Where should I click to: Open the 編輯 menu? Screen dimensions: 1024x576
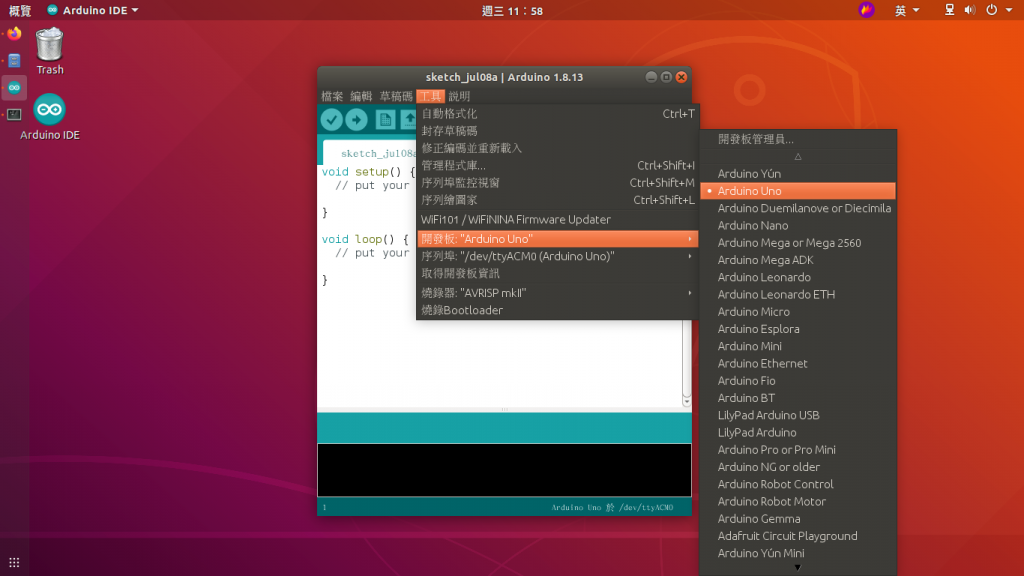tap(361, 96)
